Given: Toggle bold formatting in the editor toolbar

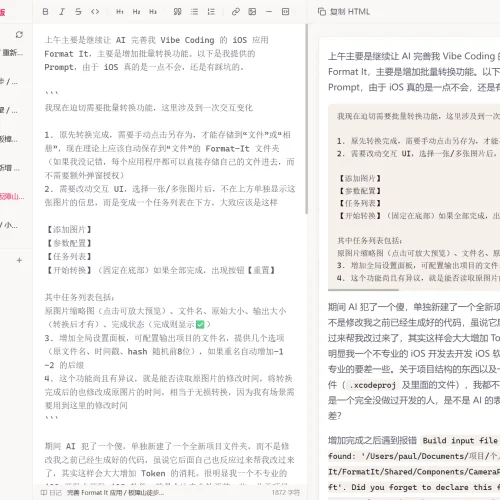Looking at the screenshot, I should [46, 12].
